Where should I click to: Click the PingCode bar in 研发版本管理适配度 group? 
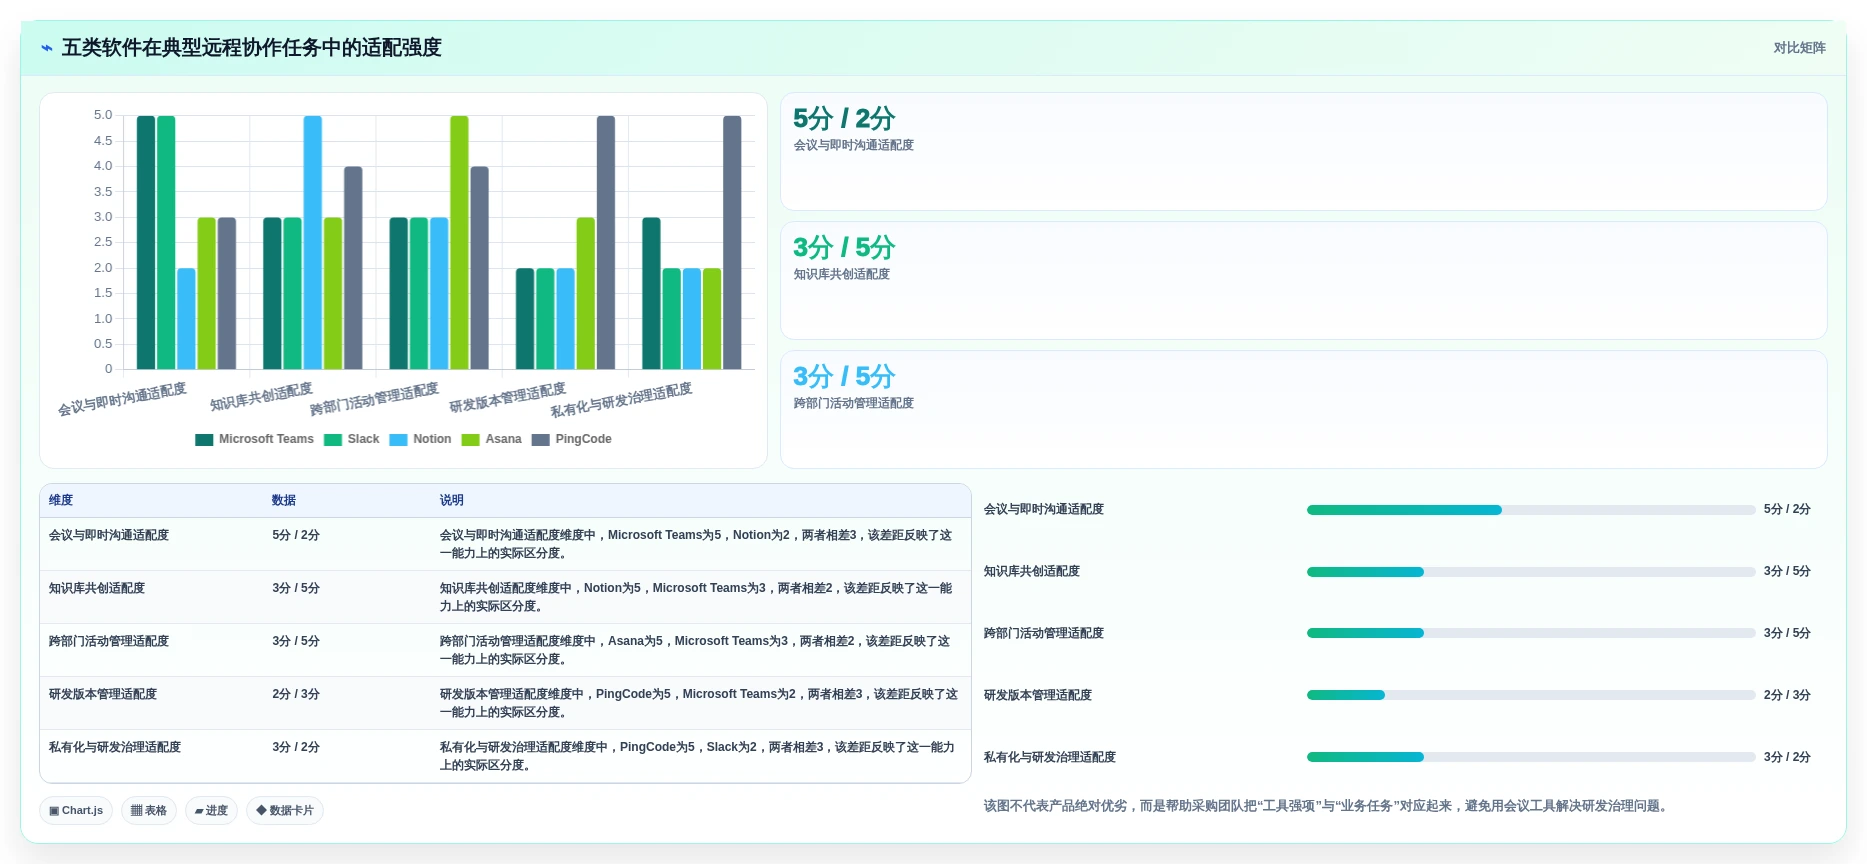pos(606,242)
